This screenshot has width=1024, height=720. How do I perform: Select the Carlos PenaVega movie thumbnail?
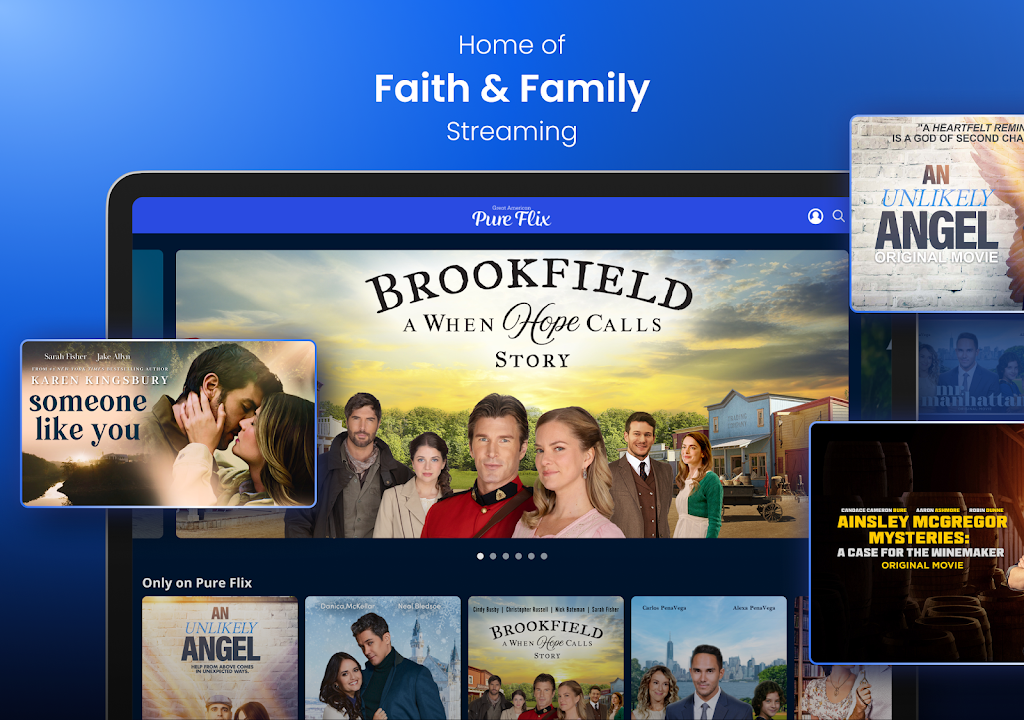pos(709,658)
